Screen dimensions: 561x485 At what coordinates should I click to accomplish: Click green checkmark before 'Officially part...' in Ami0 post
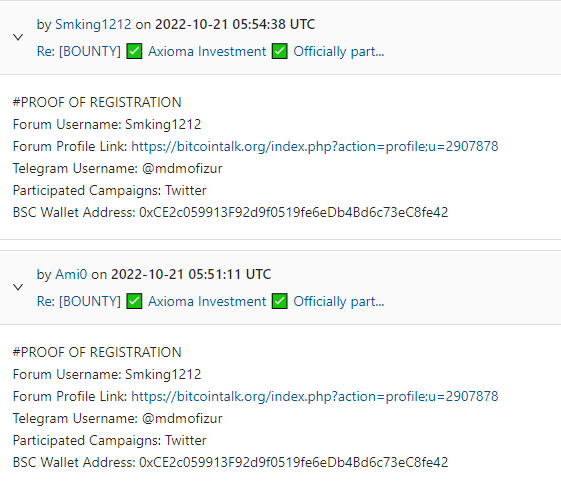click(279, 301)
